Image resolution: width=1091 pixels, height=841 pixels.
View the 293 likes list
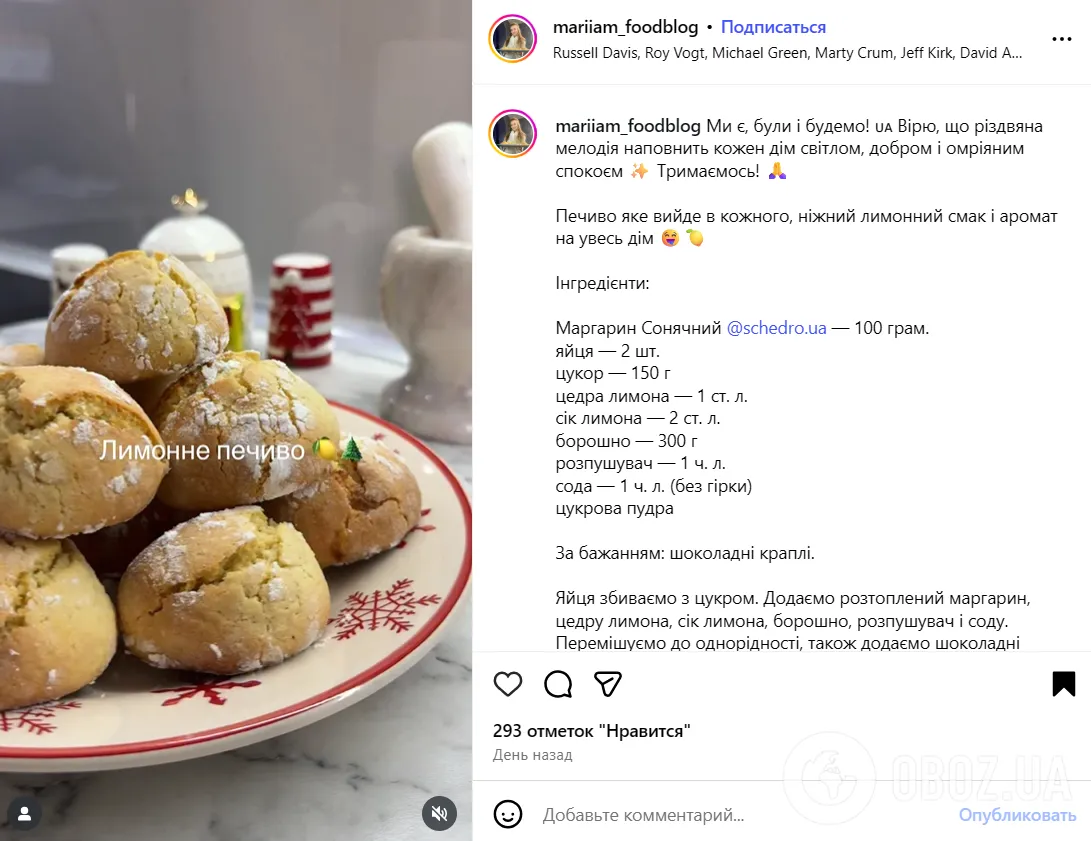click(591, 731)
